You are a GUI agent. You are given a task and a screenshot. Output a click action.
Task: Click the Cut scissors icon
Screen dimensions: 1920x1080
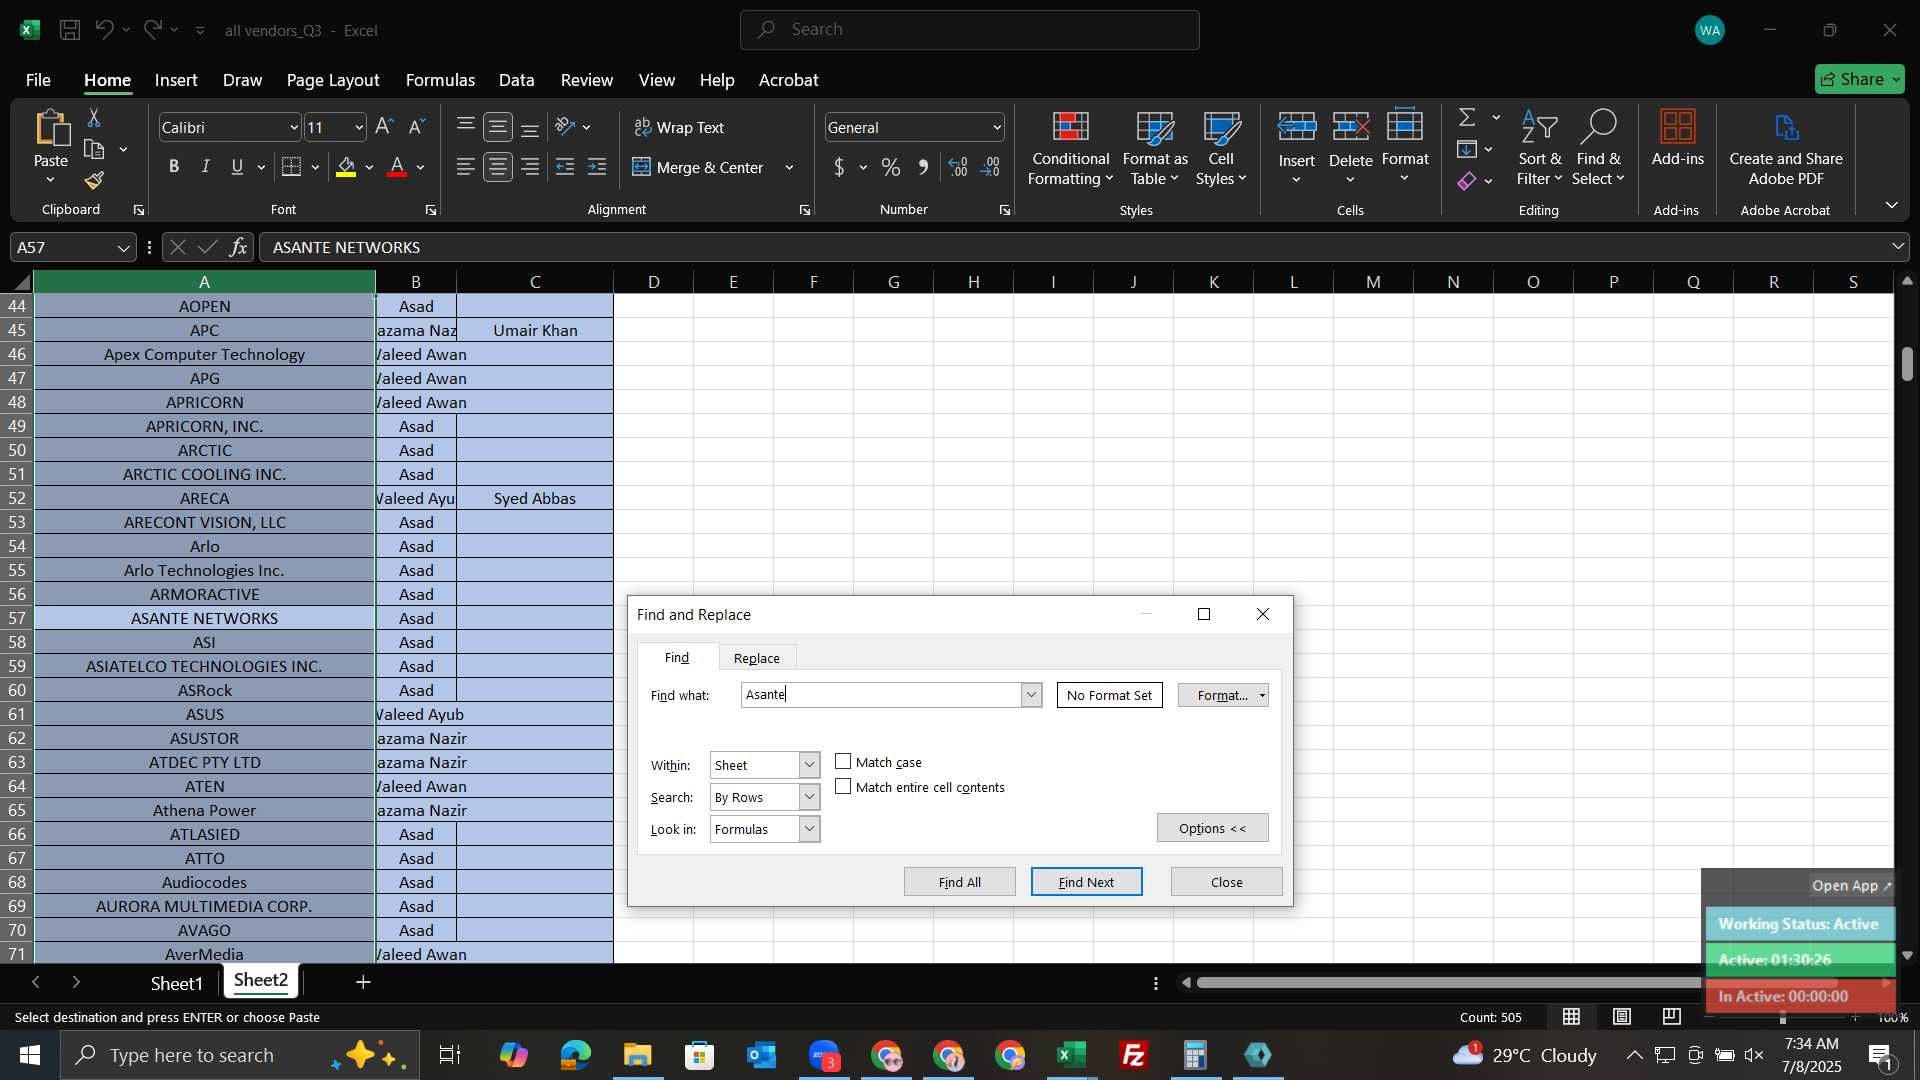pos(94,118)
